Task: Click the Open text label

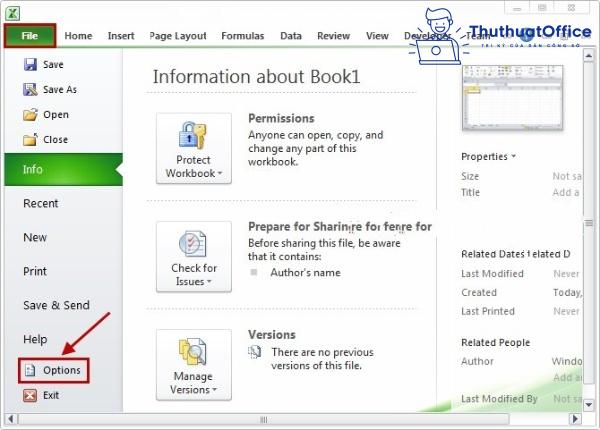Action: click(56, 115)
